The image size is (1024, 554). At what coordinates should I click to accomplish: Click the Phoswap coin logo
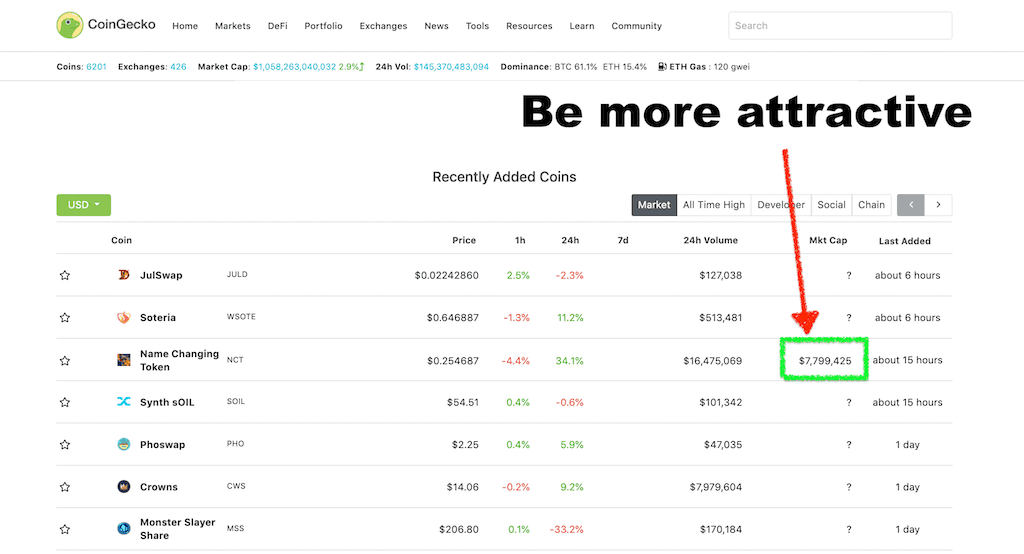(123, 444)
